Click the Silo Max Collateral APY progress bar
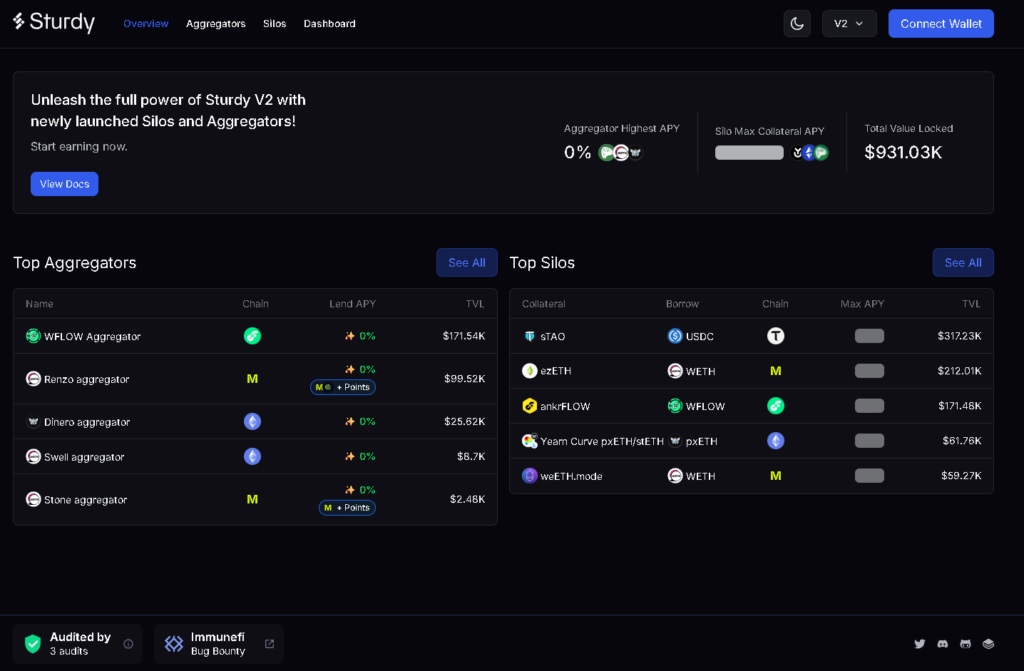1024x671 pixels. [749, 152]
